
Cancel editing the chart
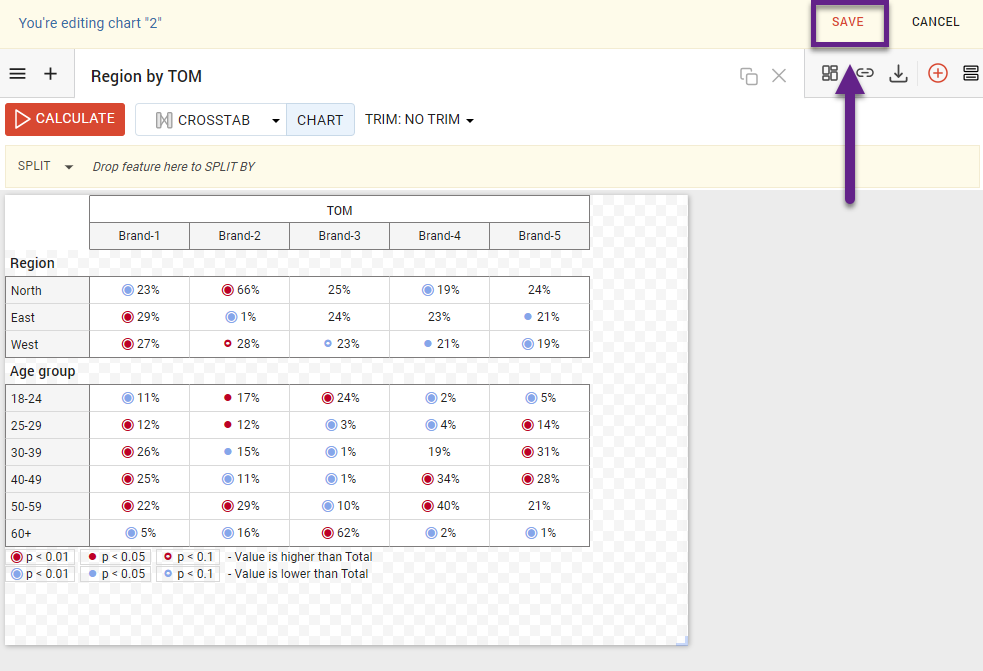pos(935,22)
